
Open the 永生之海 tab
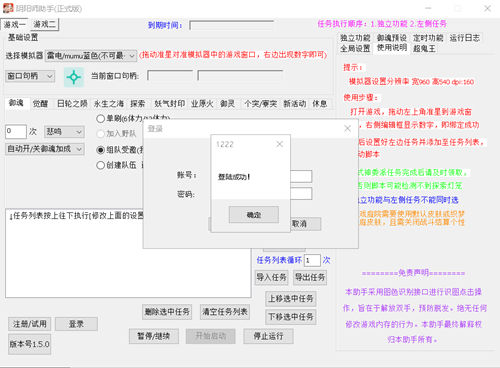point(109,104)
